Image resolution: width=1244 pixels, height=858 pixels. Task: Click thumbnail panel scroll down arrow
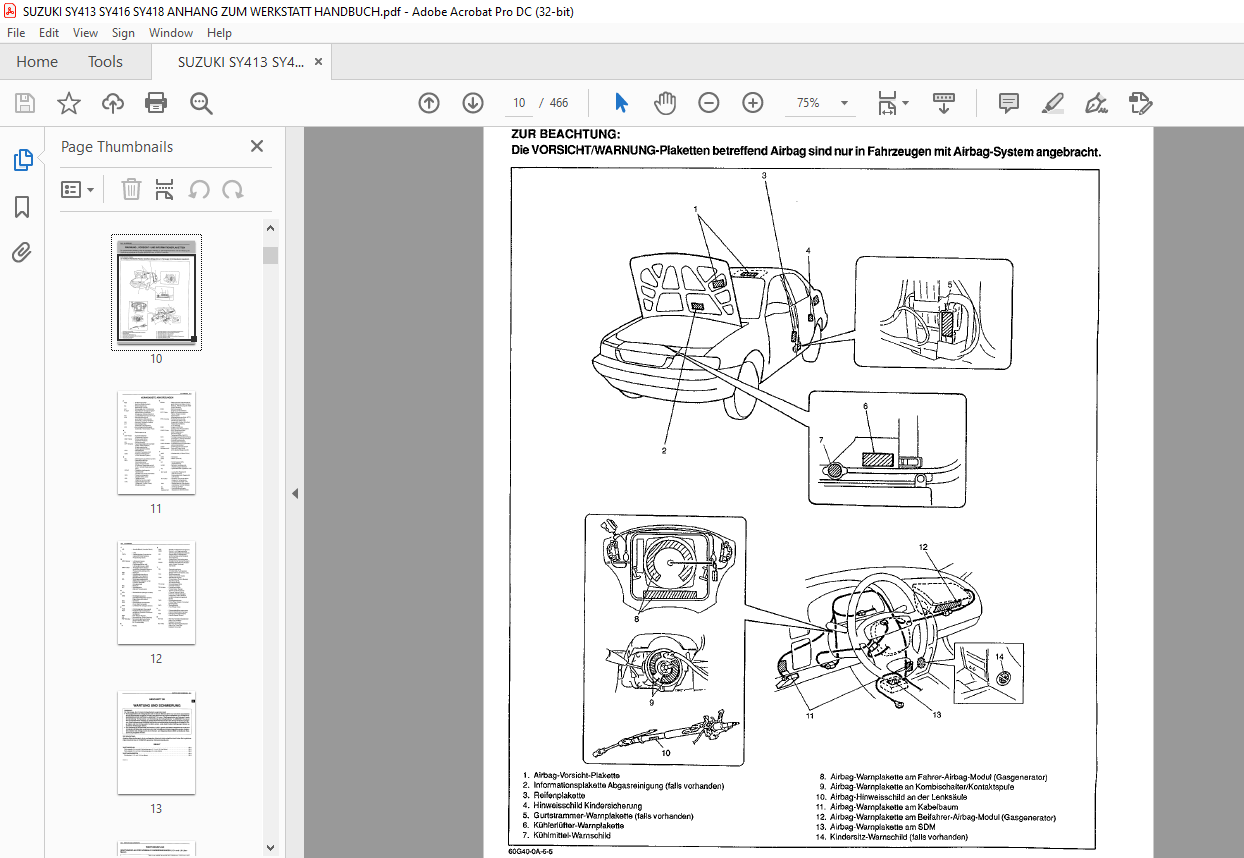pos(271,848)
